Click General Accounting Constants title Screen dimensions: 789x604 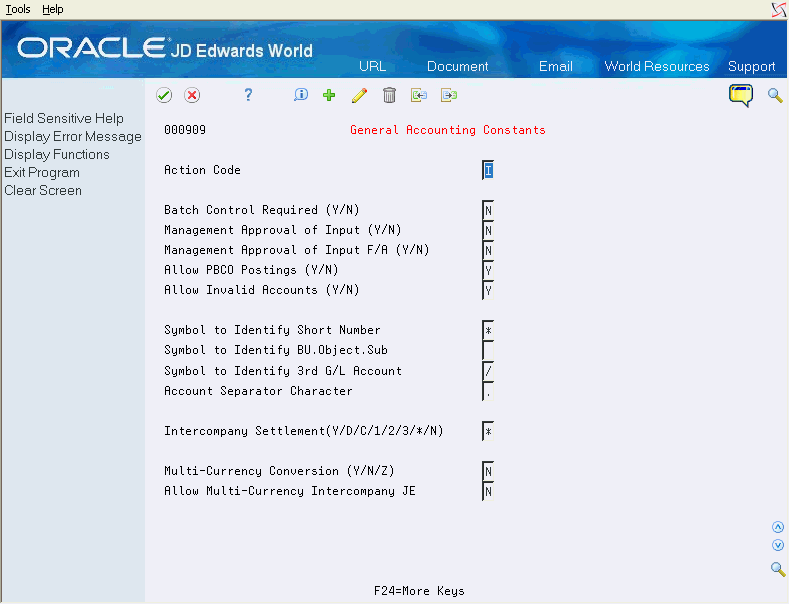pyautogui.click(x=448, y=130)
